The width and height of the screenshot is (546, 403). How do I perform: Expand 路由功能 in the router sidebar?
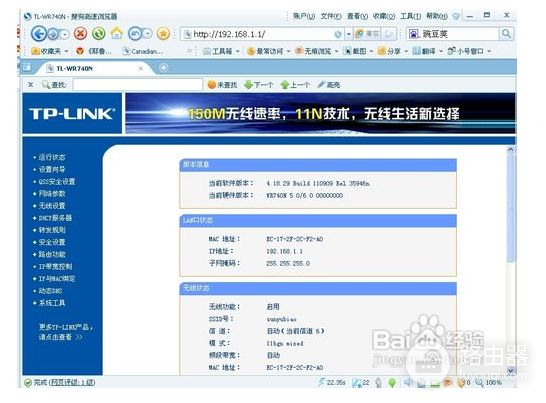[x=52, y=255]
